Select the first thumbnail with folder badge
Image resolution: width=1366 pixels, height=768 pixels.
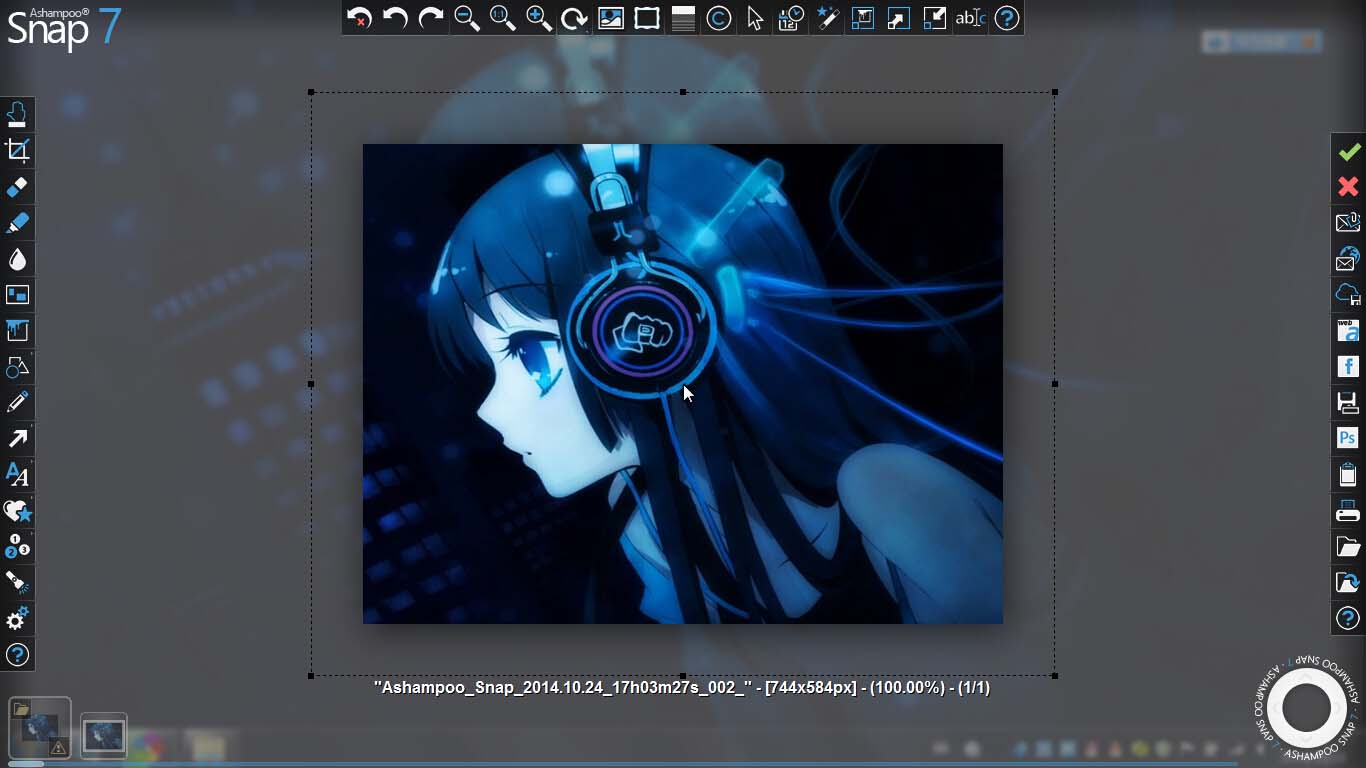click(40, 727)
